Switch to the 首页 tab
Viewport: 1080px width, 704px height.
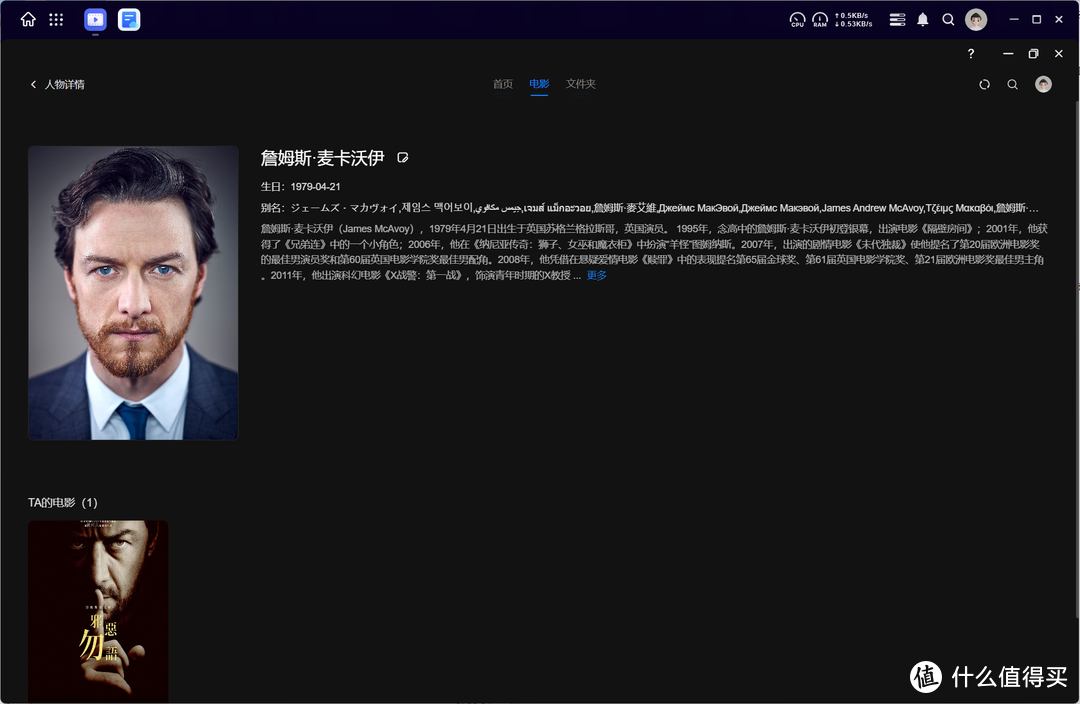pyautogui.click(x=503, y=85)
